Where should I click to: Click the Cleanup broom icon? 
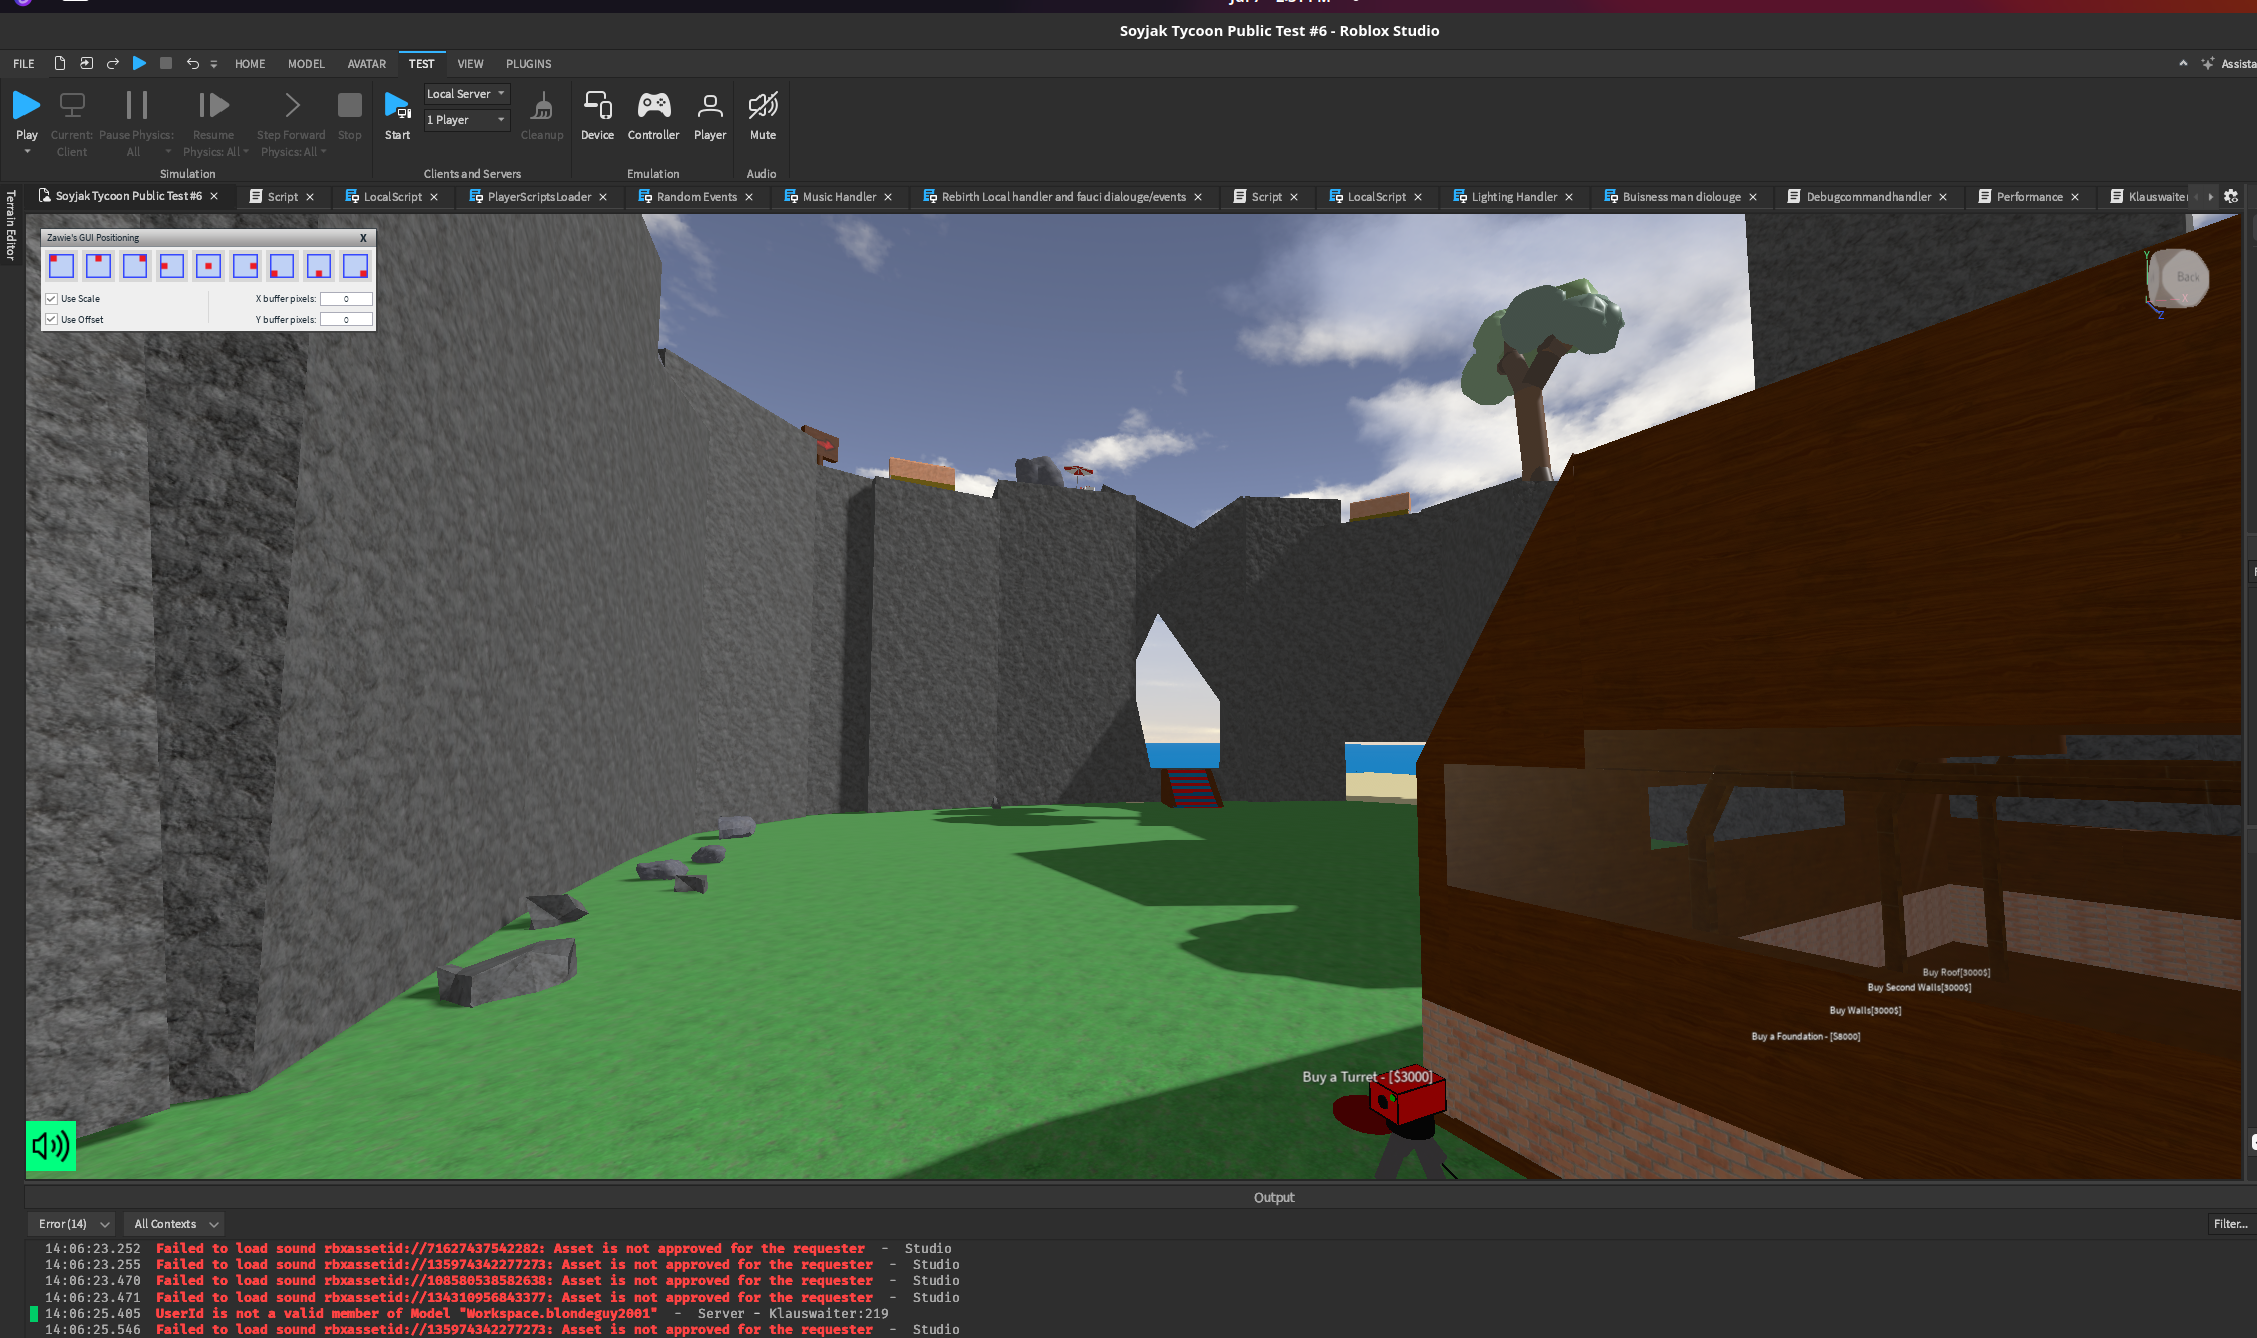(x=542, y=105)
